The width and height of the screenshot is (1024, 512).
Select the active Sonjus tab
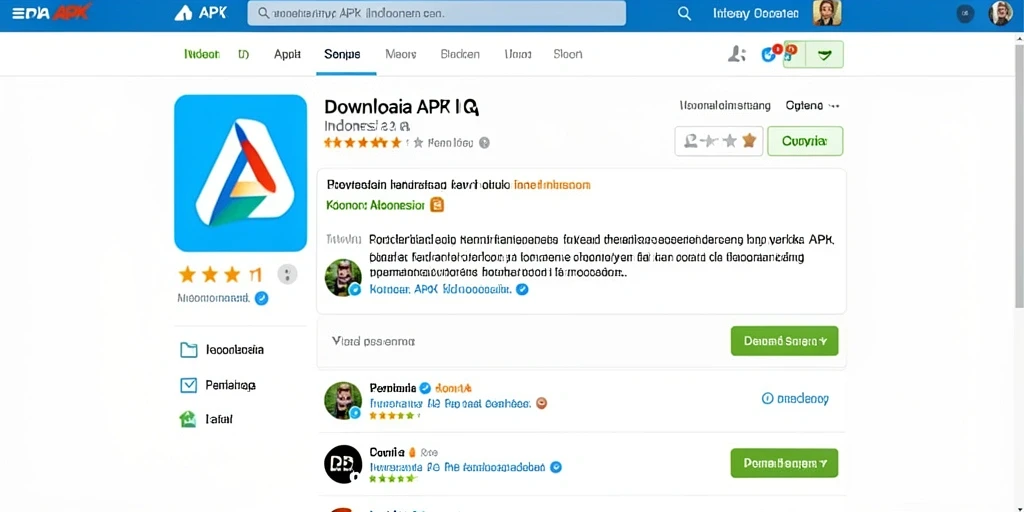(x=342, y=54)
